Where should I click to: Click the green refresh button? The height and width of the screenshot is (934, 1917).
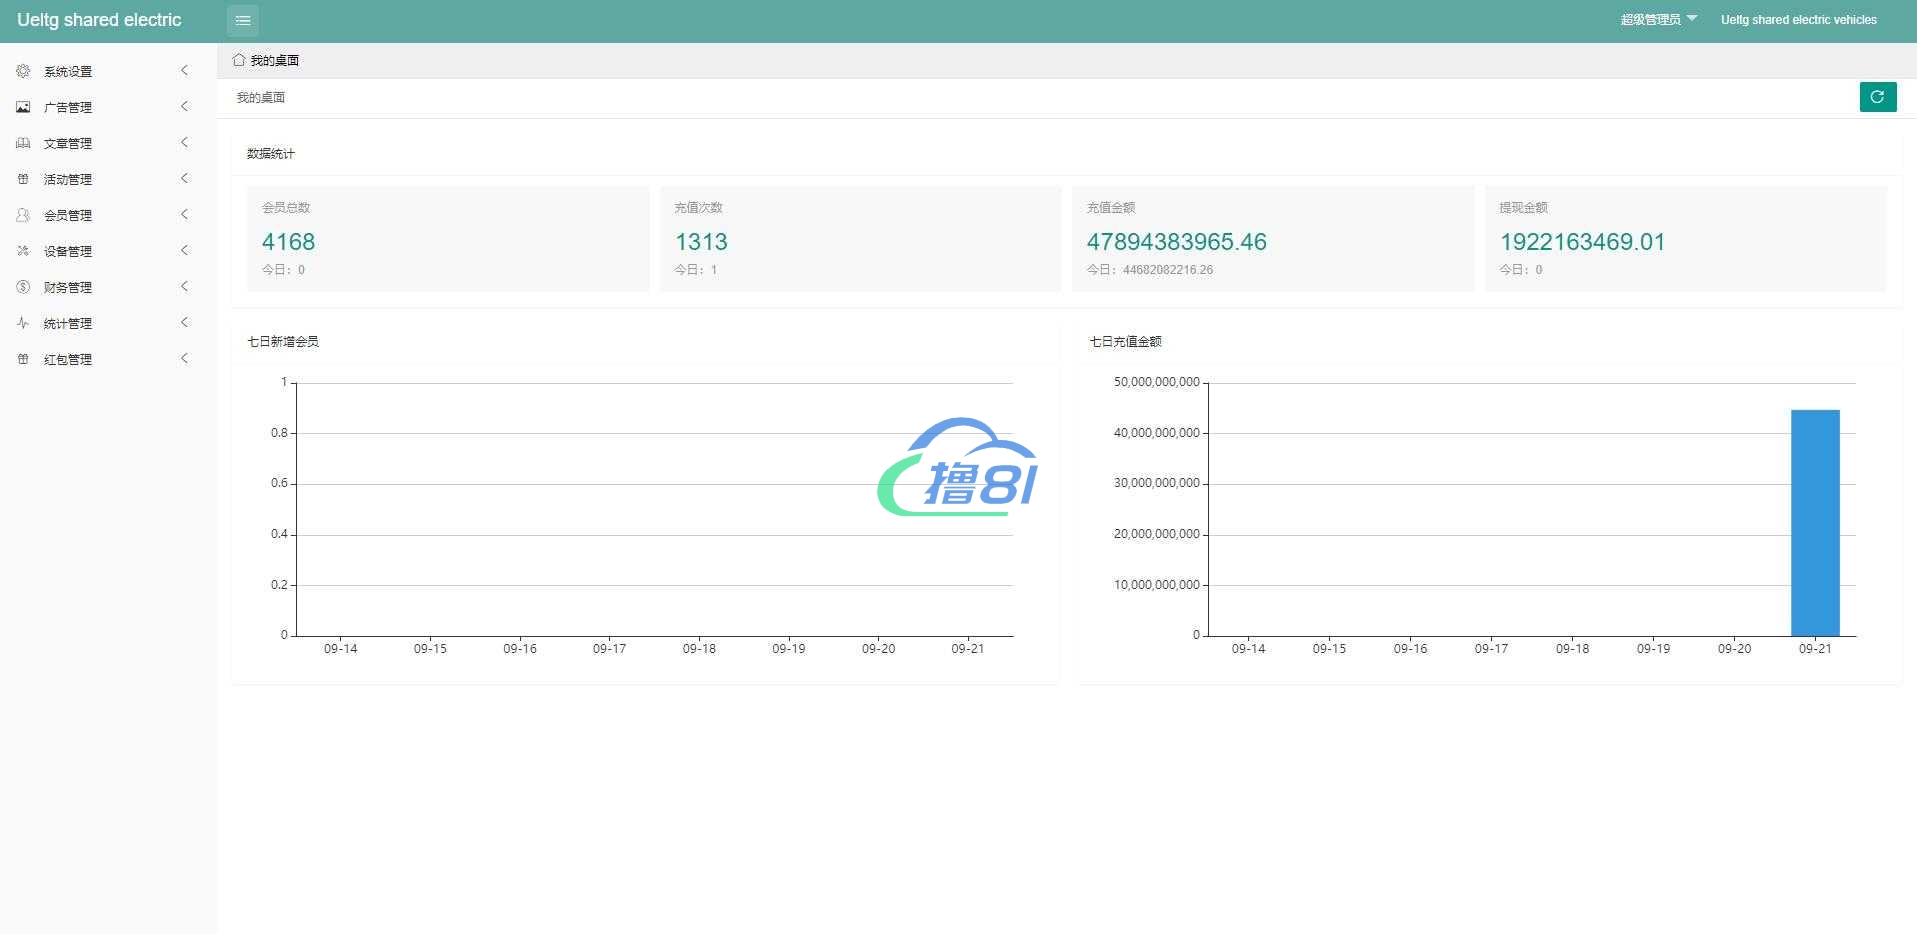[1877, 97]
